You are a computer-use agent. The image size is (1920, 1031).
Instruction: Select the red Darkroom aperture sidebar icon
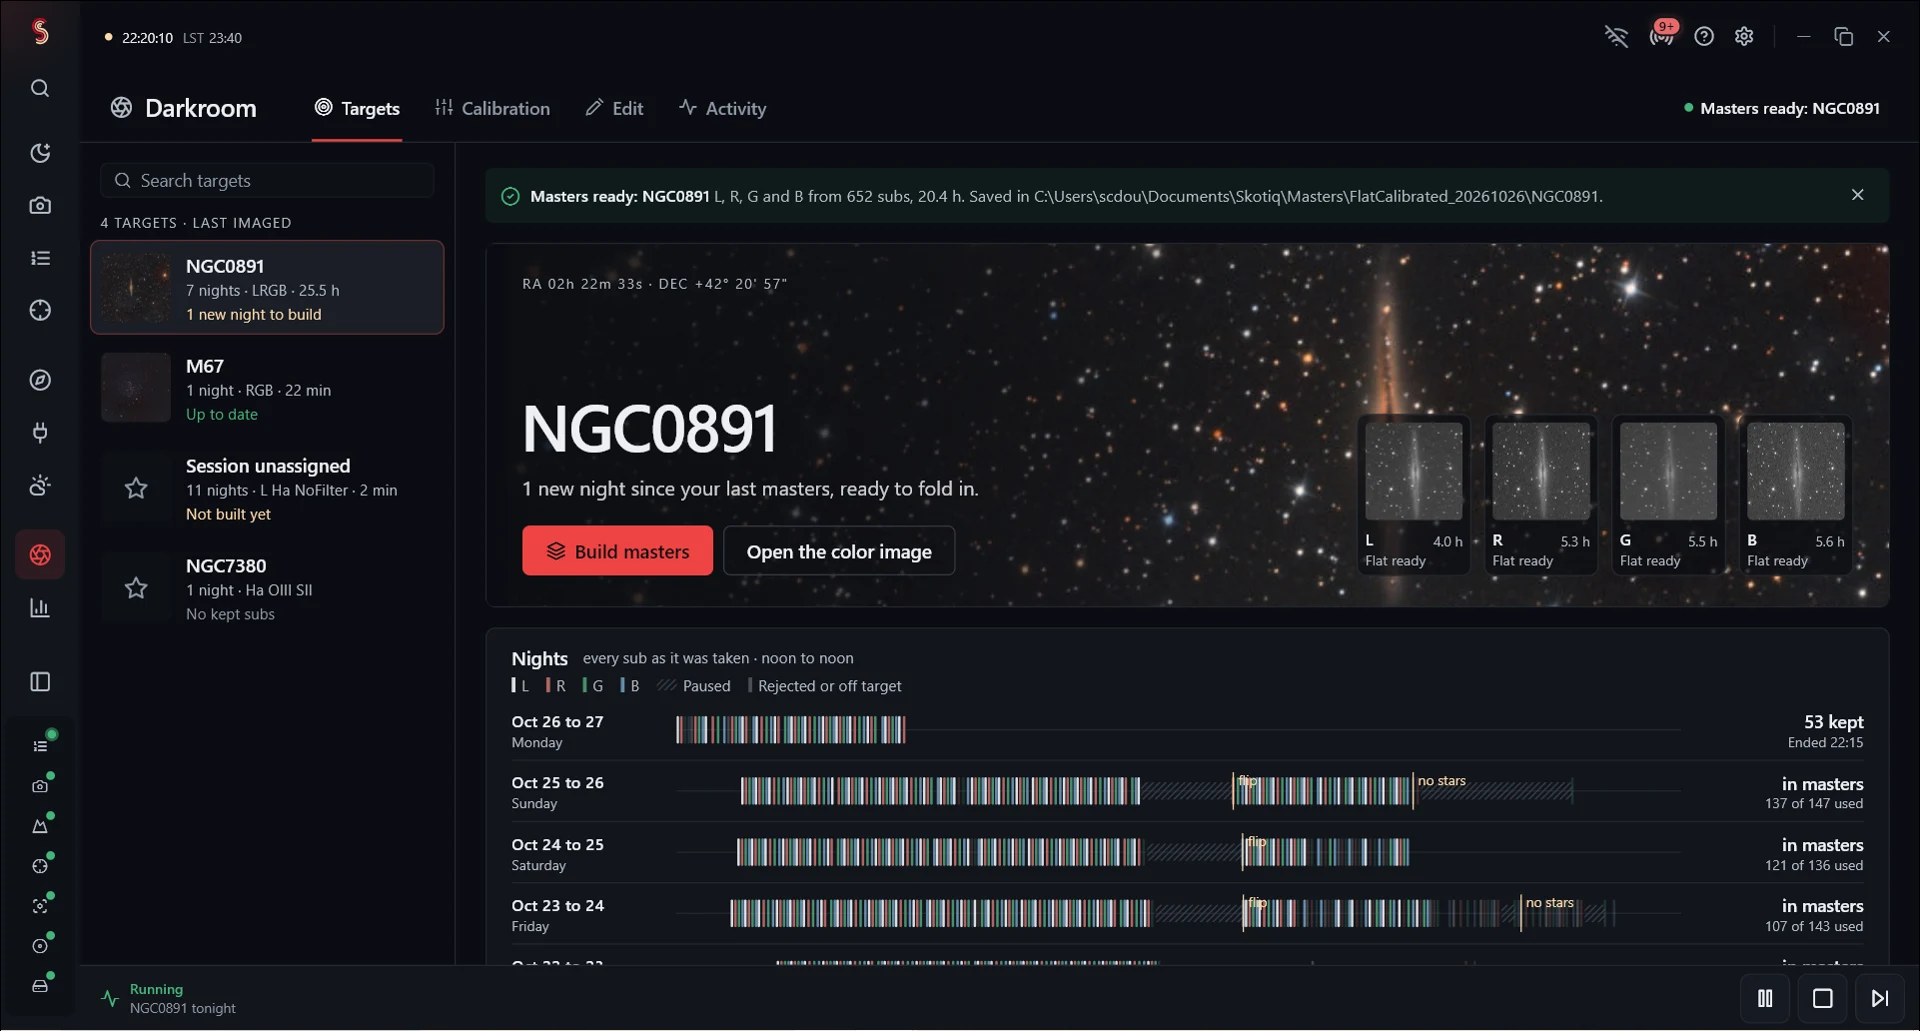[40, 555]
